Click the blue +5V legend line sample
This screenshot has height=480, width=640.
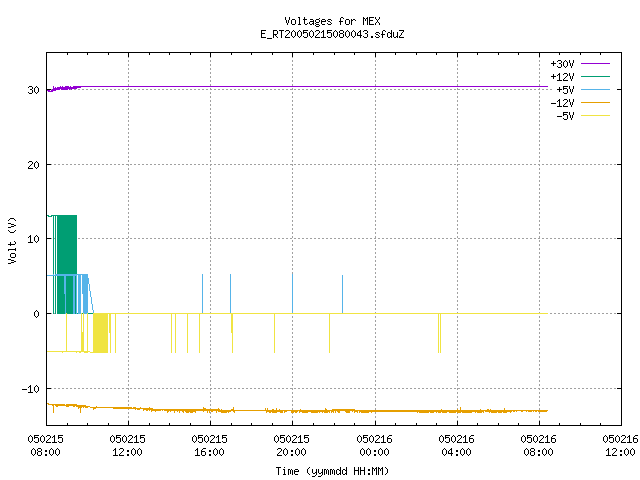pos(595,89)
